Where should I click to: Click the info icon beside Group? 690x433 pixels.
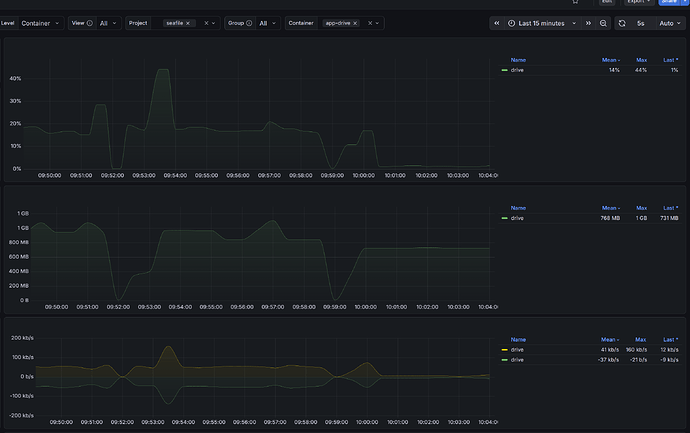click(x=249, y=23)
